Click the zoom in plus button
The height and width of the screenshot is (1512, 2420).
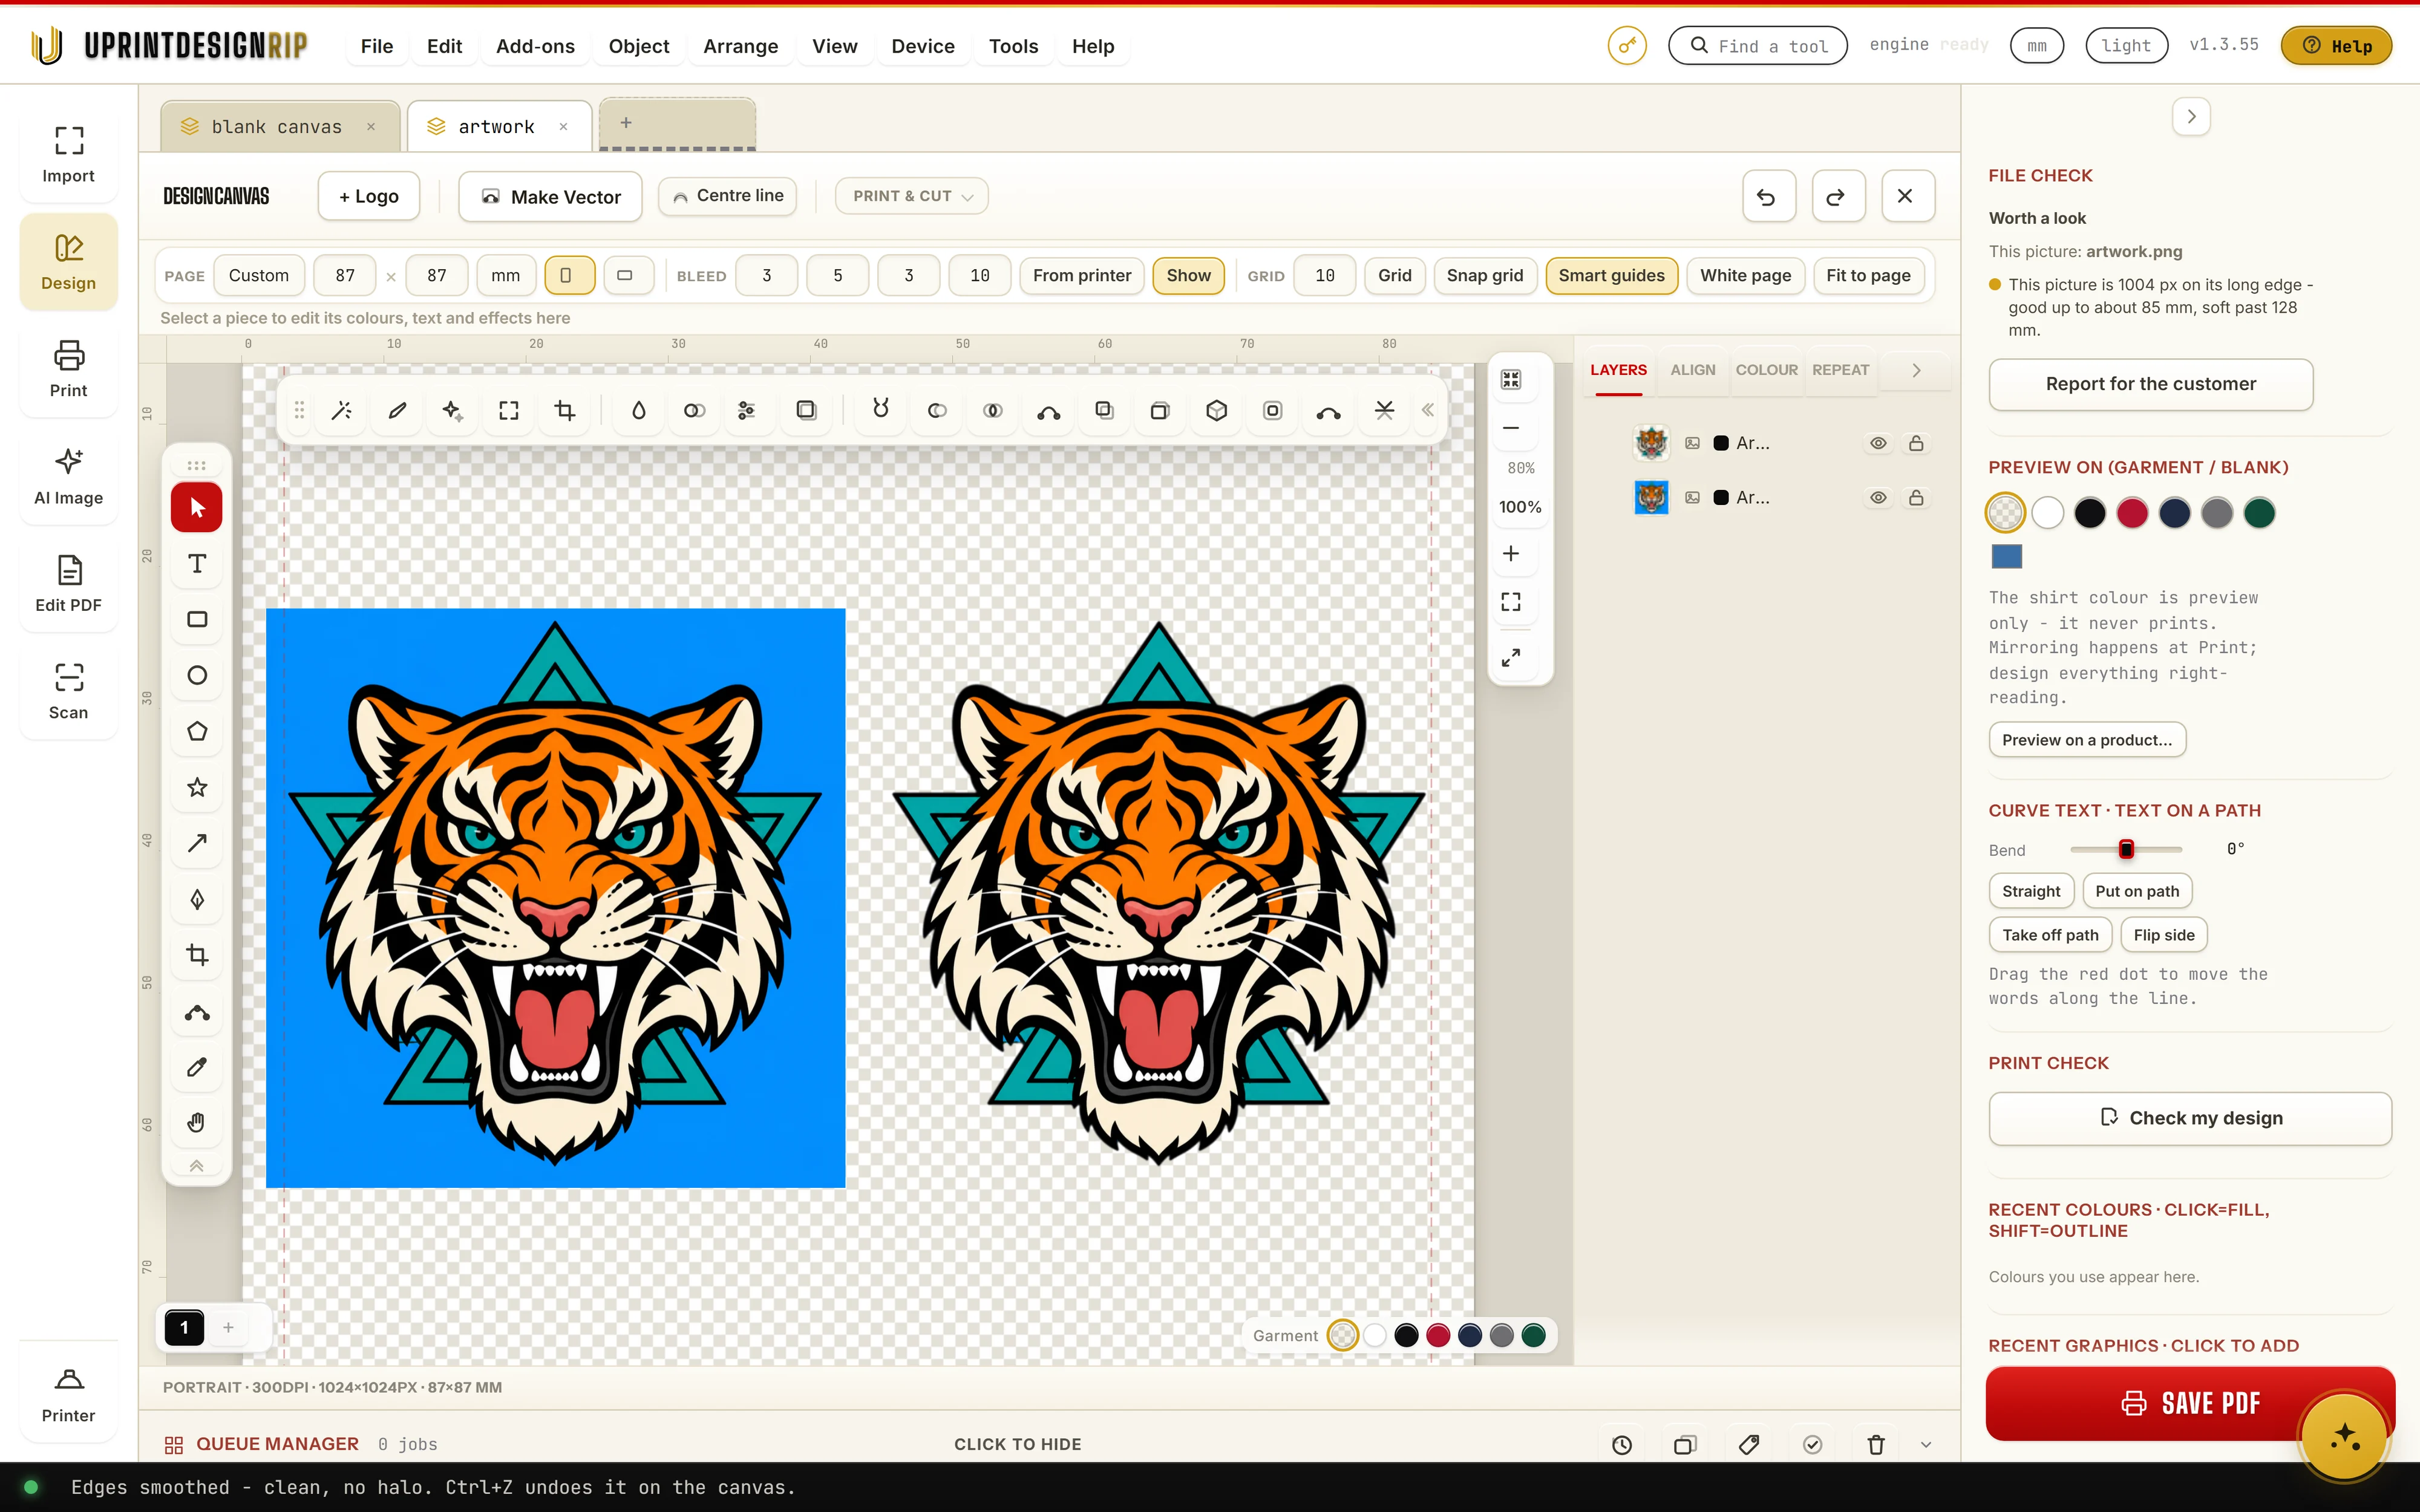(1511, 553)
